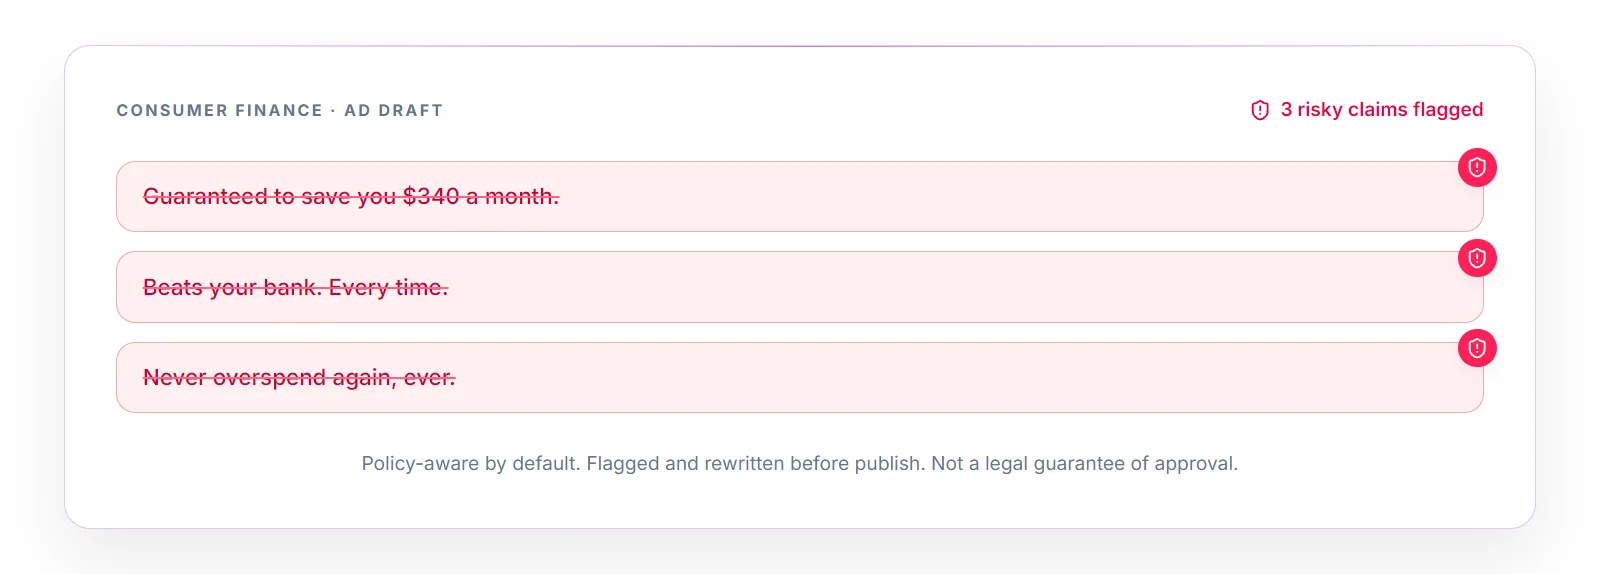This screenshot has height=574, width=1600.
Task: Click the AD DRAFT label
Action: click(x=394, y=111)
